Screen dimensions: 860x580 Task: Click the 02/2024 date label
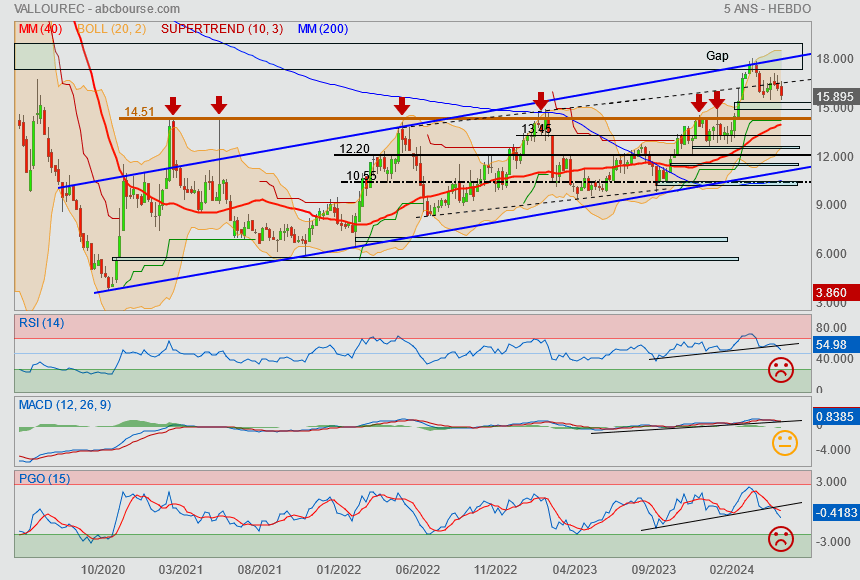(x=732, y=570)
